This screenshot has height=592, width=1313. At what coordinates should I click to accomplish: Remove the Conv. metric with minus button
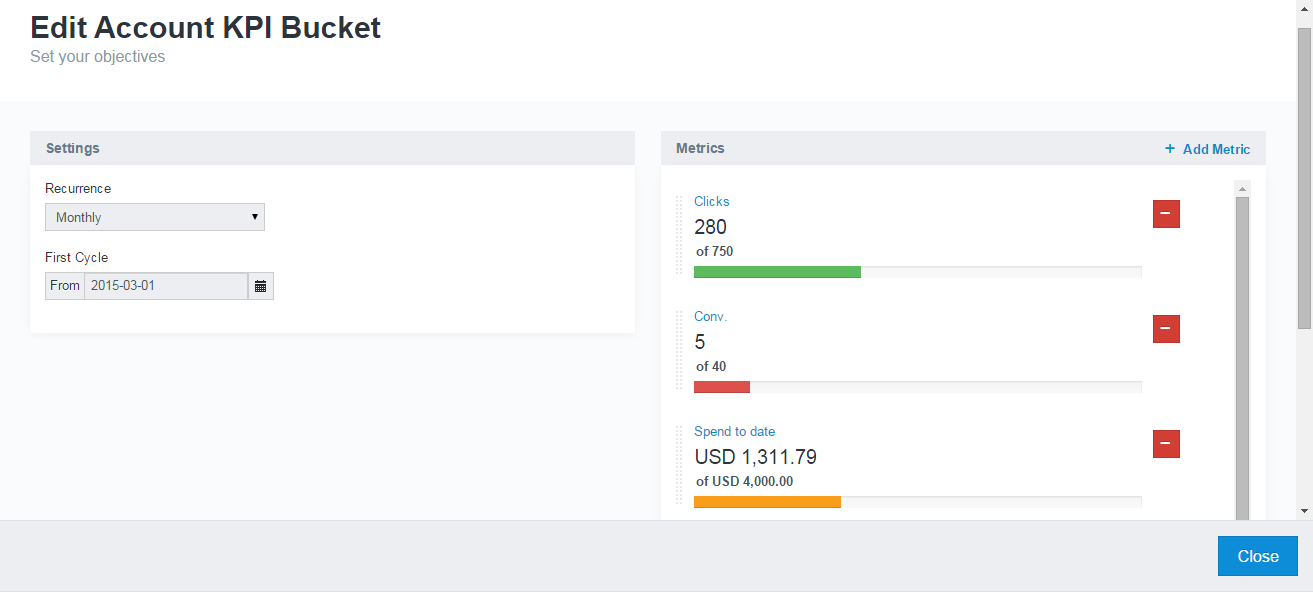1166,329
